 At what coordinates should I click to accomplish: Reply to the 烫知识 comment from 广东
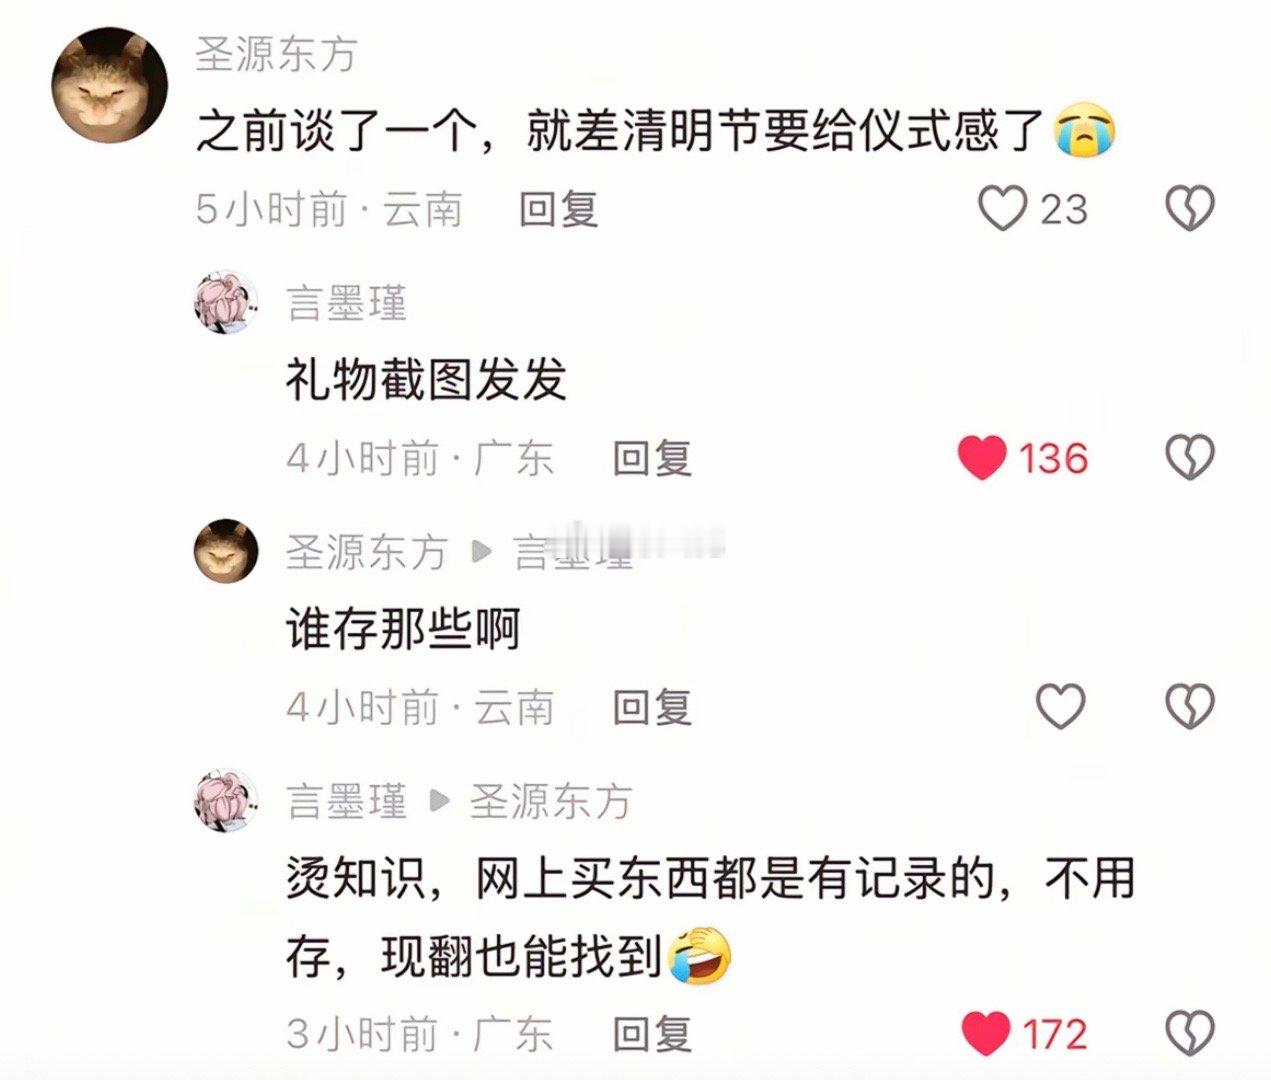(x=652, y=1034)
